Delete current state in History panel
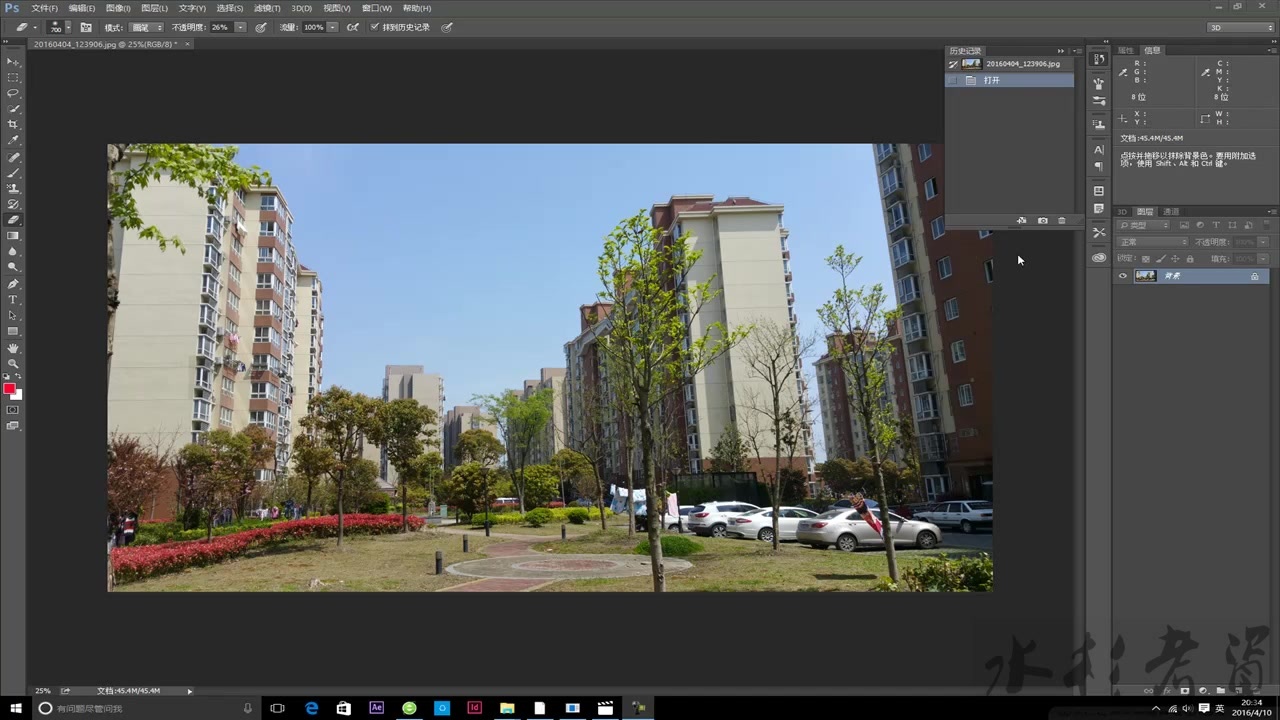 pos(1061,220)
